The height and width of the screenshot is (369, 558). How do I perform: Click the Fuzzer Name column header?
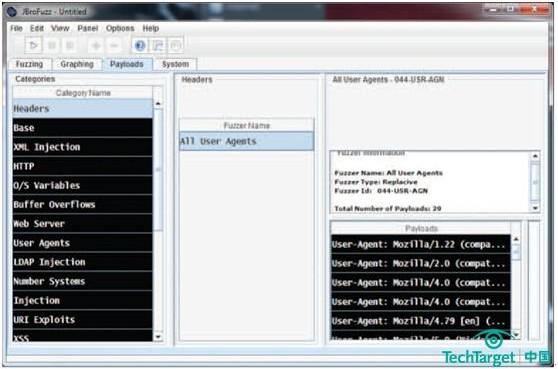[246, 126]
